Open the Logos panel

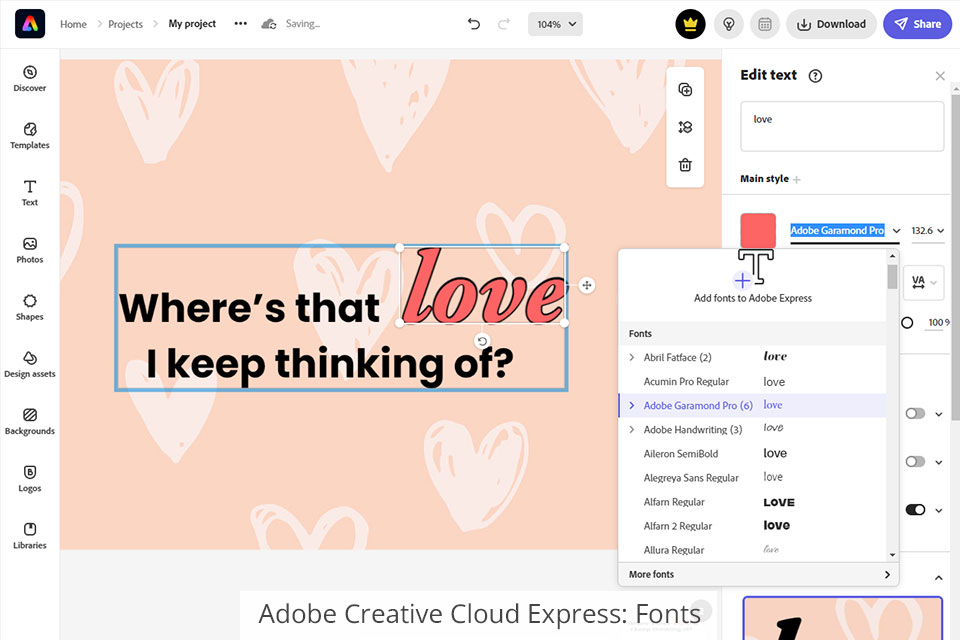[x=29, y=478]
